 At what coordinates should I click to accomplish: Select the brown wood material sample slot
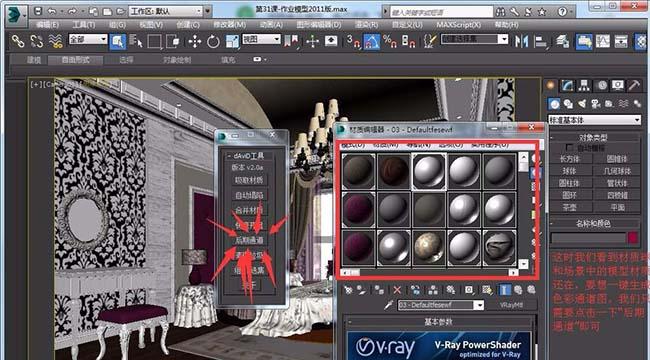[x=394, y=171]
